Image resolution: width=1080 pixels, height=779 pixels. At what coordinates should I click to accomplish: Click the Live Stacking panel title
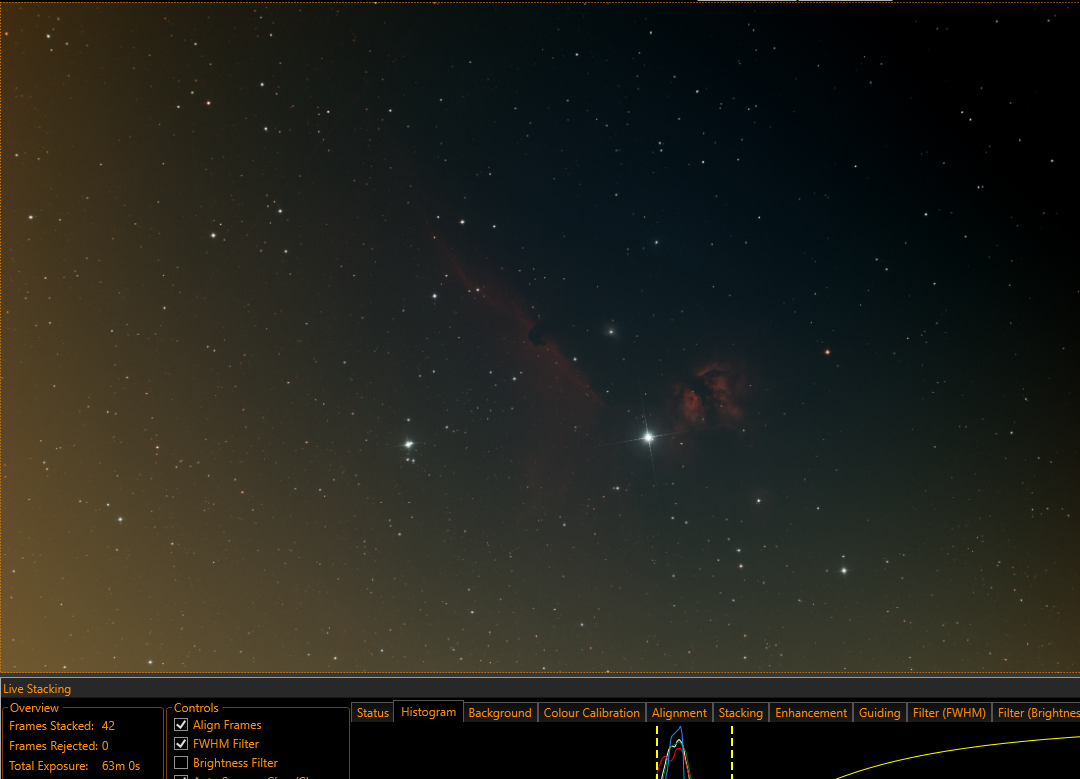pyautogui.click(x=37, y=689)
